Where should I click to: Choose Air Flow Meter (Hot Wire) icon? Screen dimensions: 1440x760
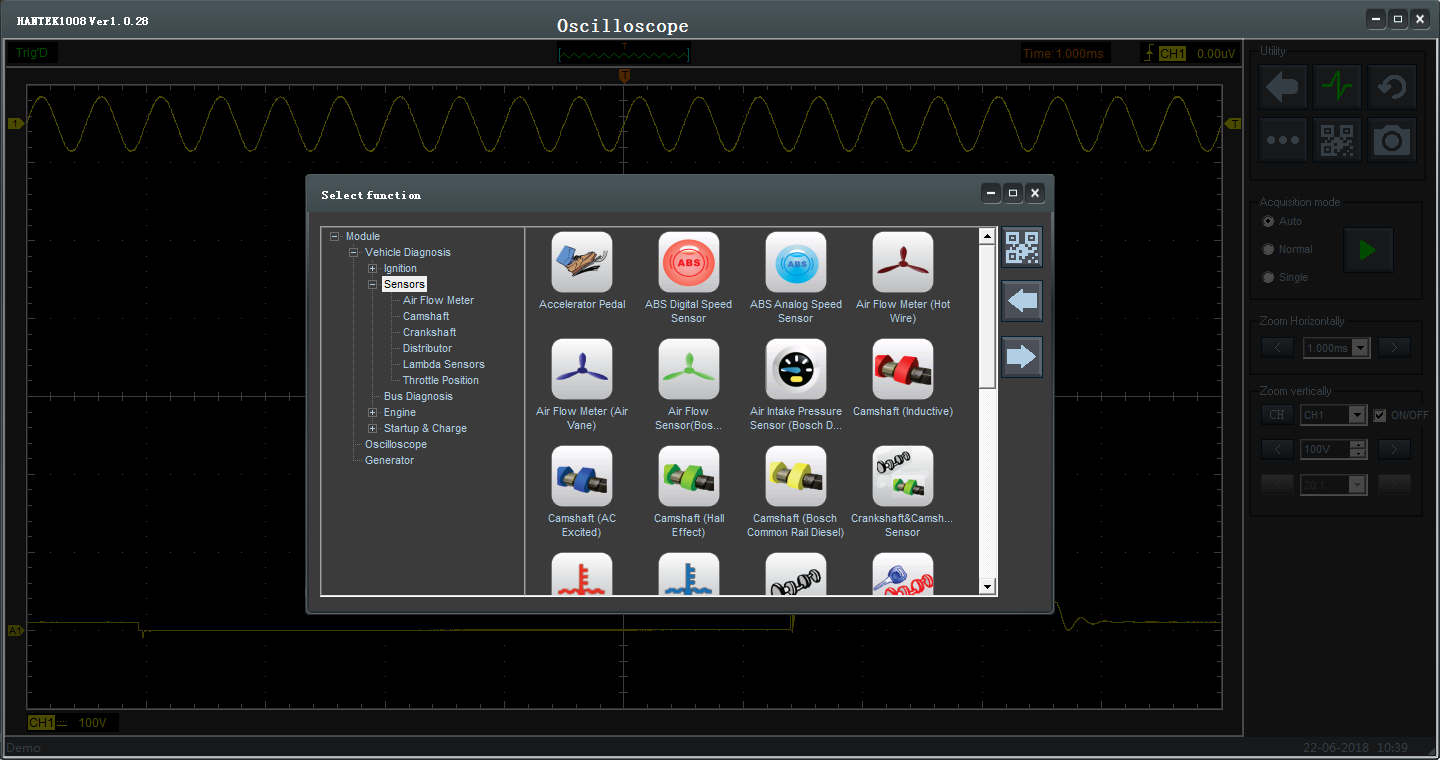pyautogui.click(x=902, y=263)
